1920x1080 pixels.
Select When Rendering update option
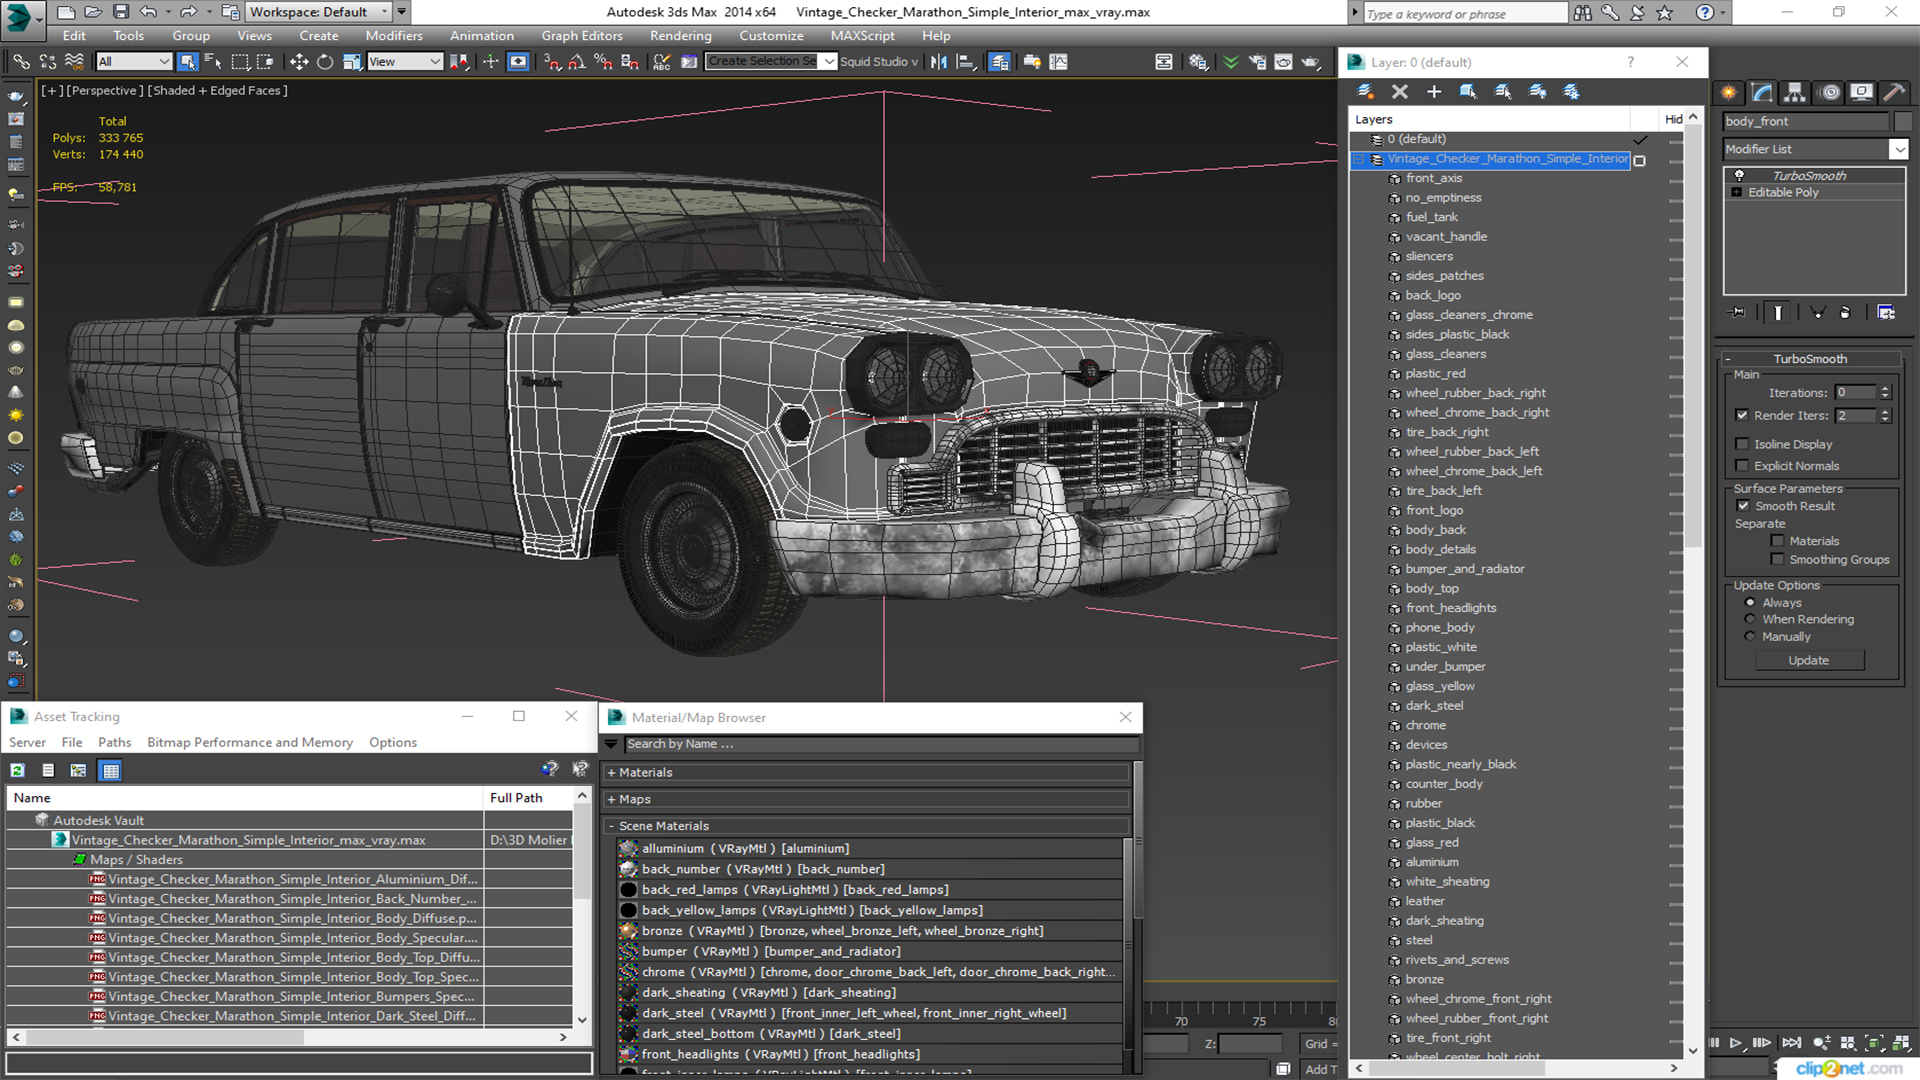pos(1750,619)
